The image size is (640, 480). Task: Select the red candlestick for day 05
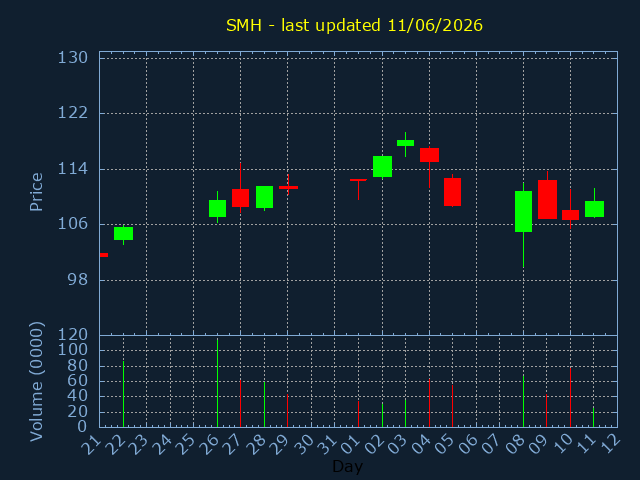453,192
